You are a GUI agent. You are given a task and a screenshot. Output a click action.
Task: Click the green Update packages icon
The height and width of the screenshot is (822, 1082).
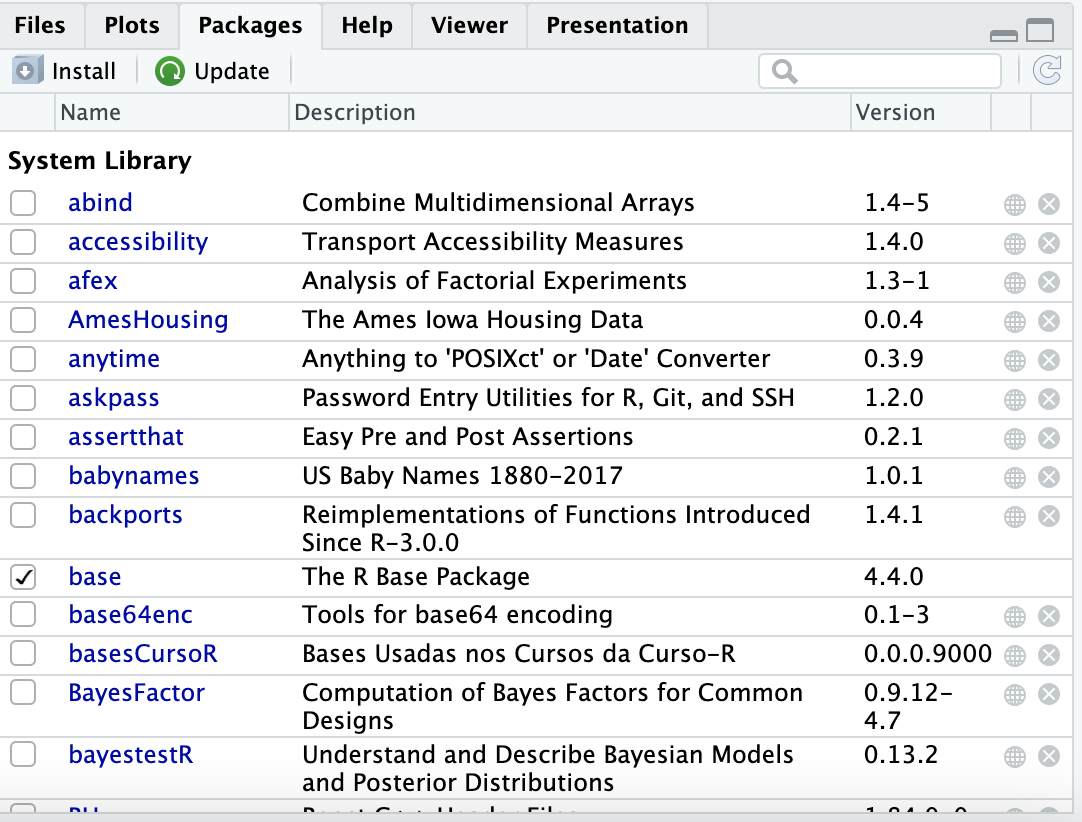[170, 71]
